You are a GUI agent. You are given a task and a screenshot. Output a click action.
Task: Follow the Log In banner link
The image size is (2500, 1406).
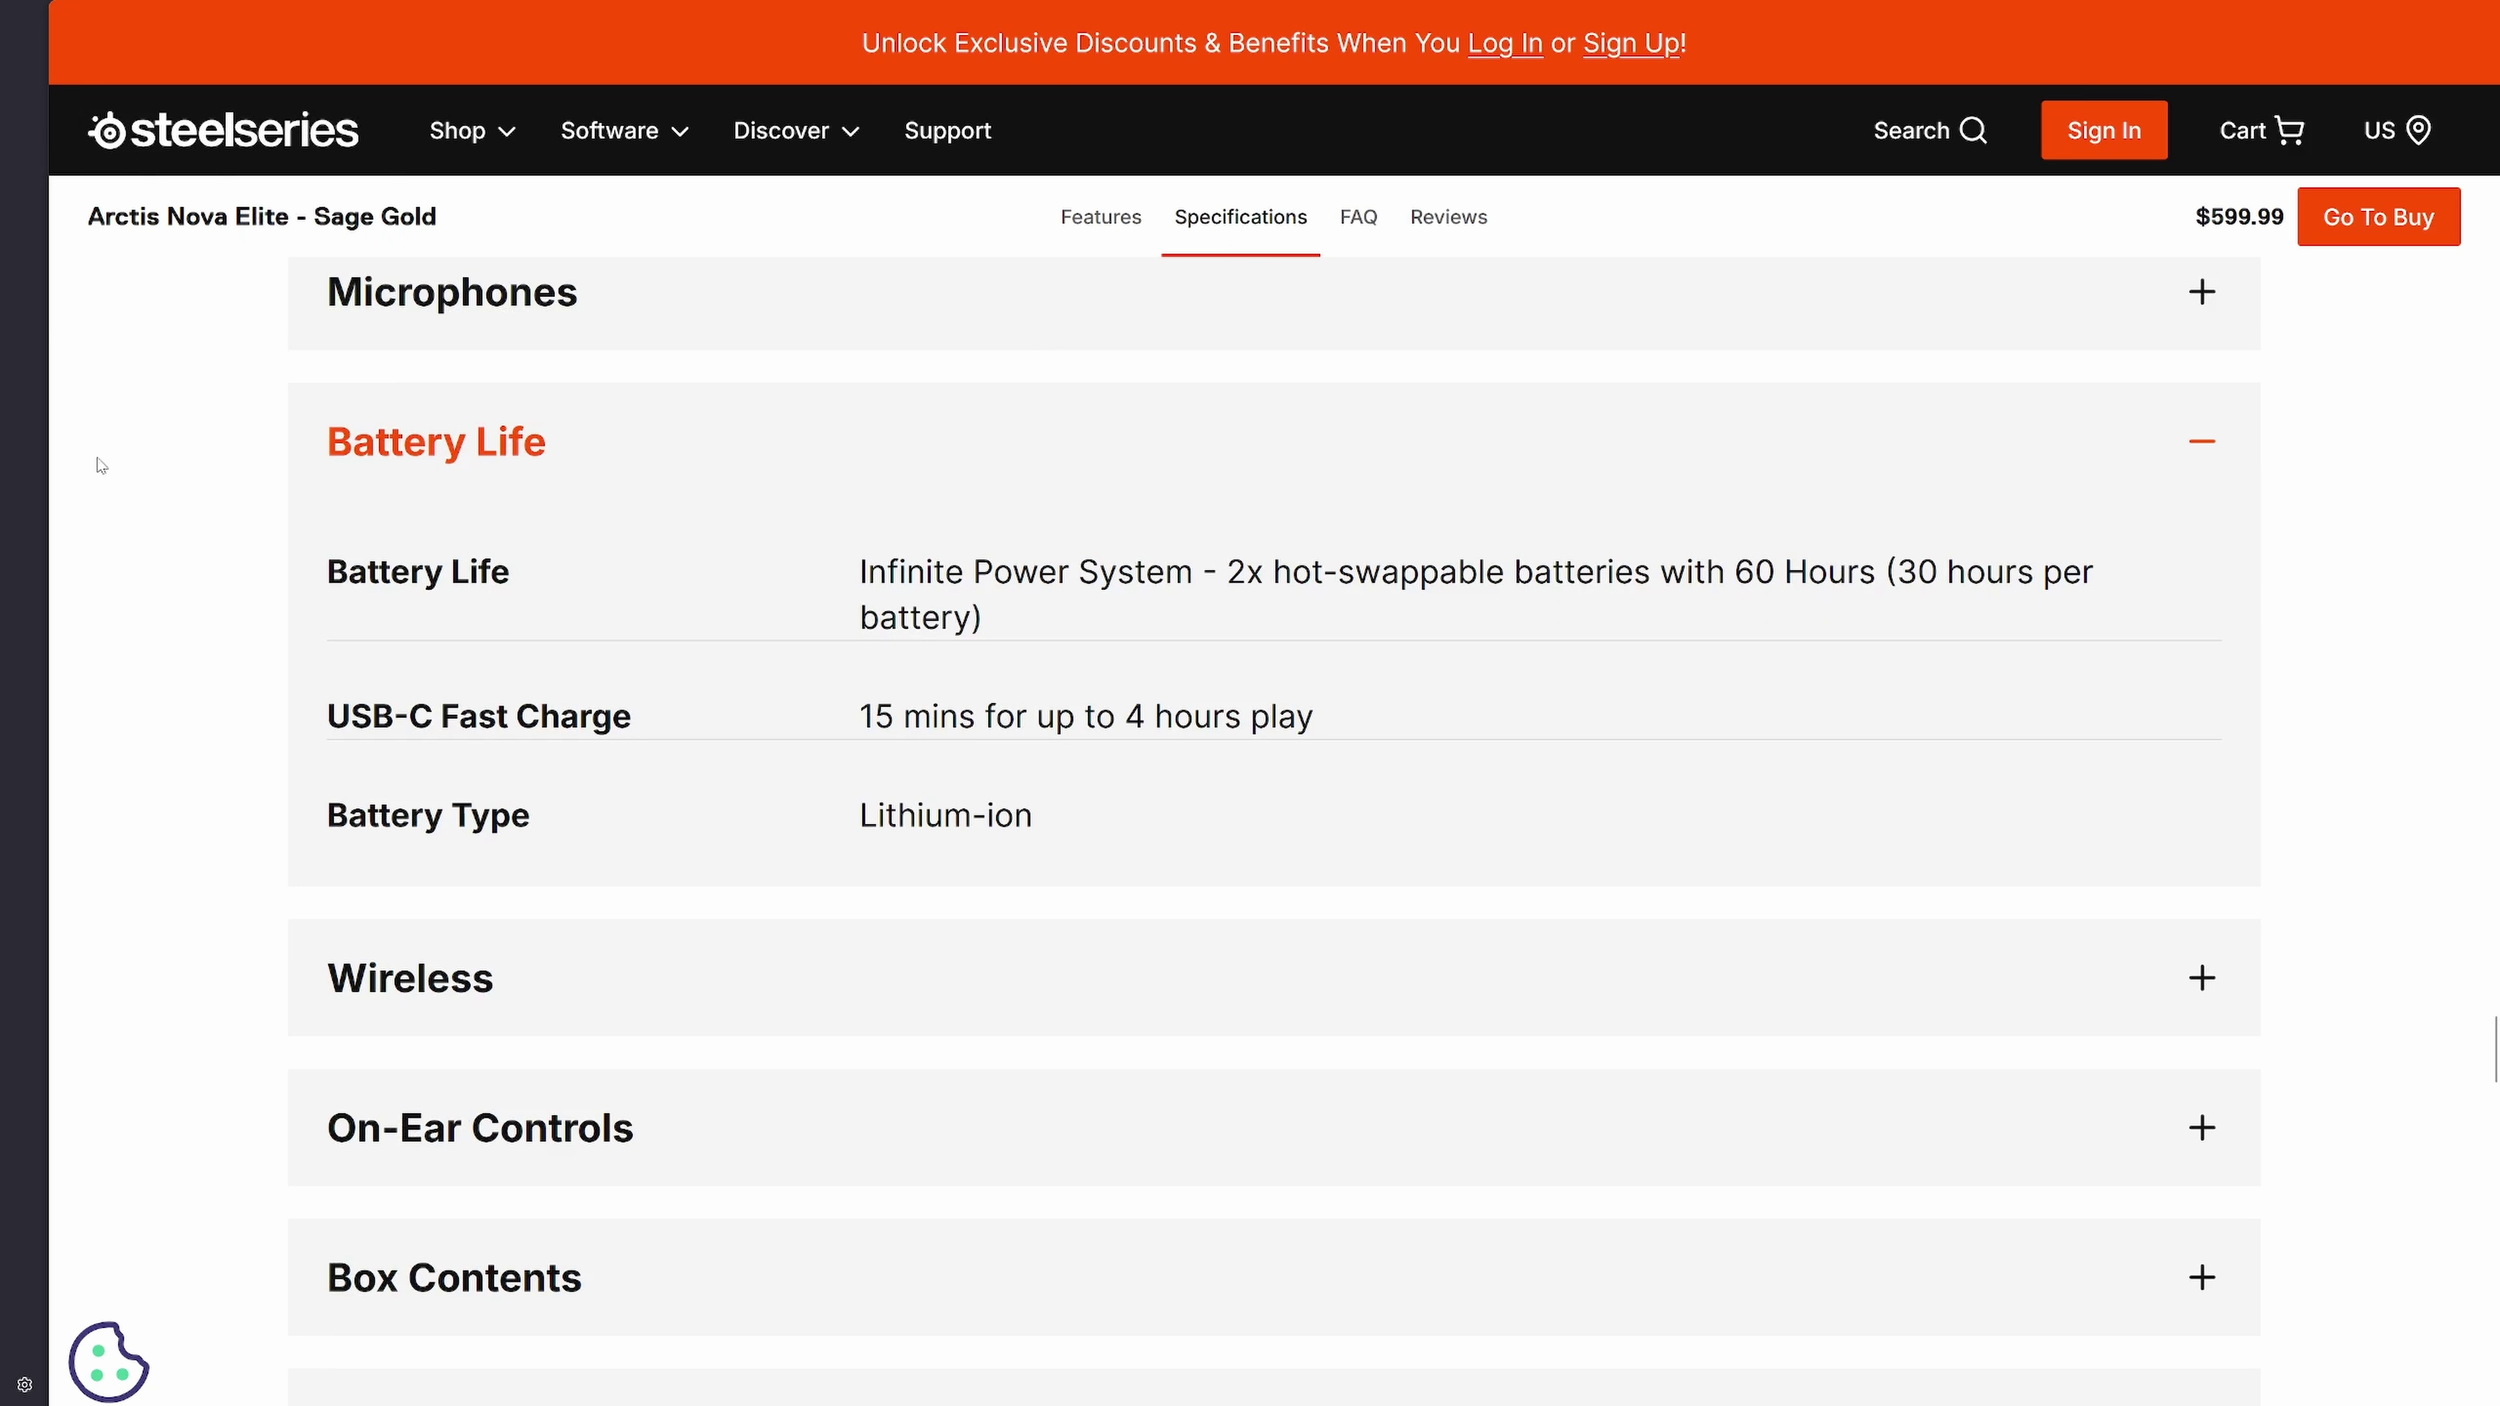point(1505,43)
